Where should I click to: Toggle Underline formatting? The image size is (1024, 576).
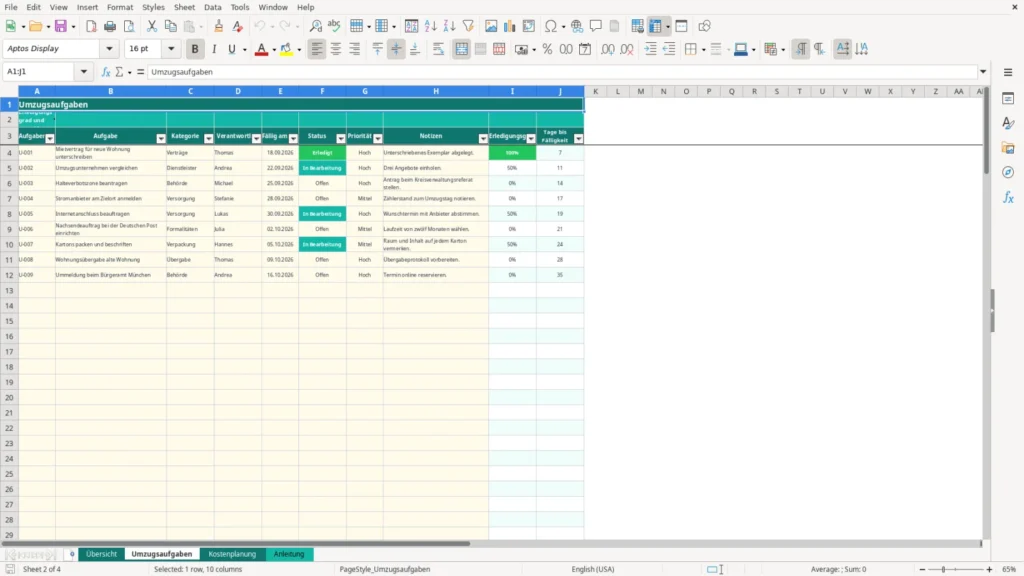[231, 49]
